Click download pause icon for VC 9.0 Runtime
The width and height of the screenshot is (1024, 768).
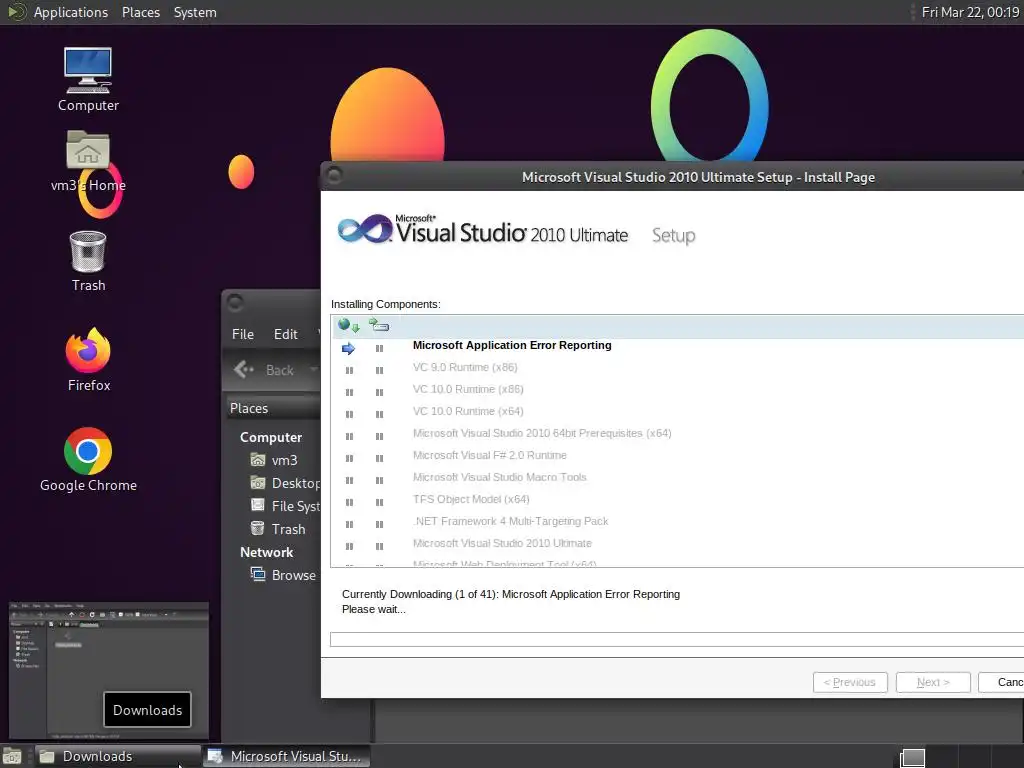pos(349,371)
